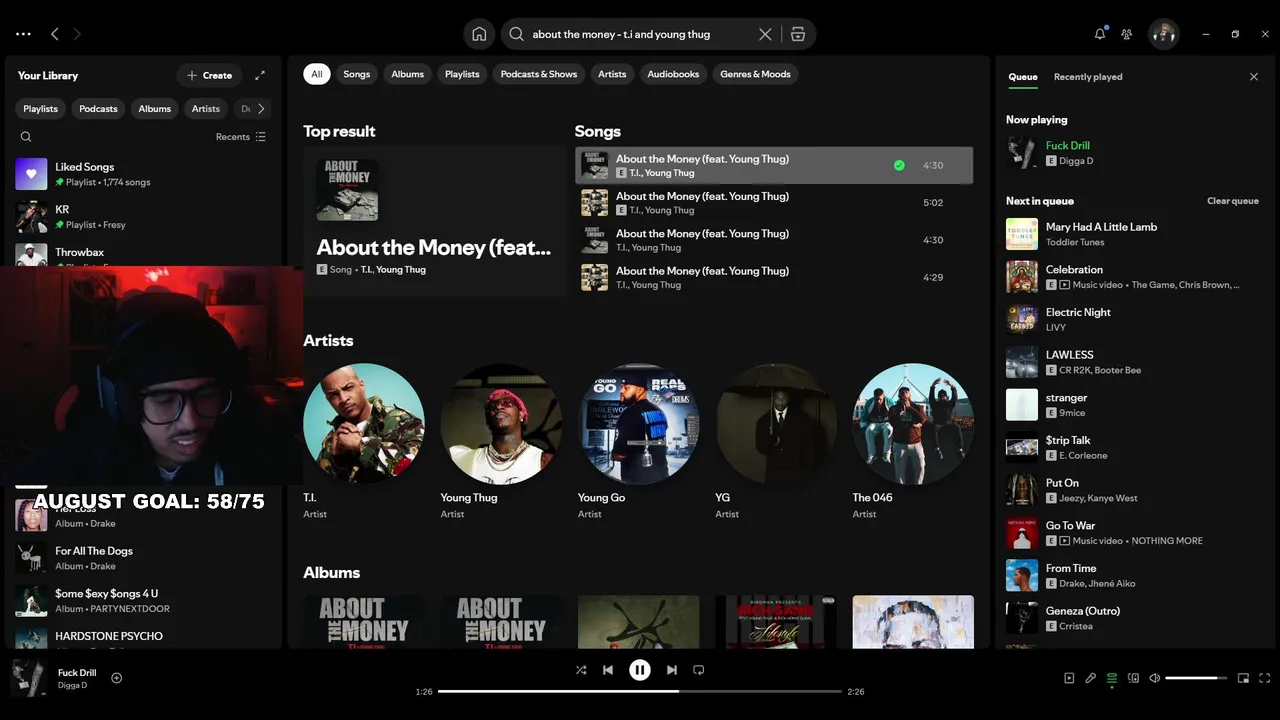Open HARDSTONE PSYCHO in the library
Viewport: 1280px width, 720px height.
coord(143,636)
